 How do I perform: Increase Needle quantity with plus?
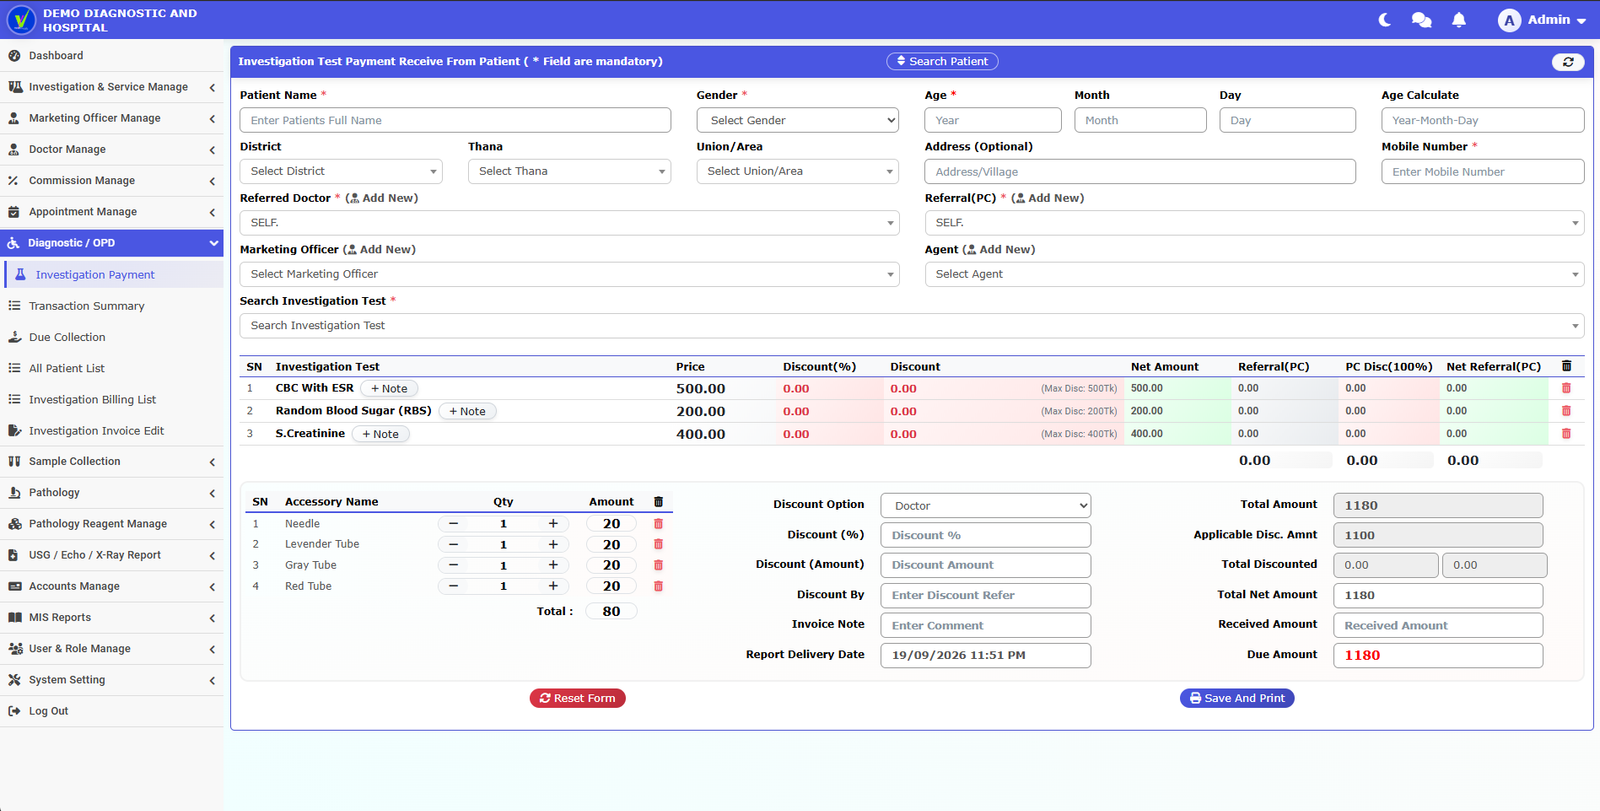[553, 524]
